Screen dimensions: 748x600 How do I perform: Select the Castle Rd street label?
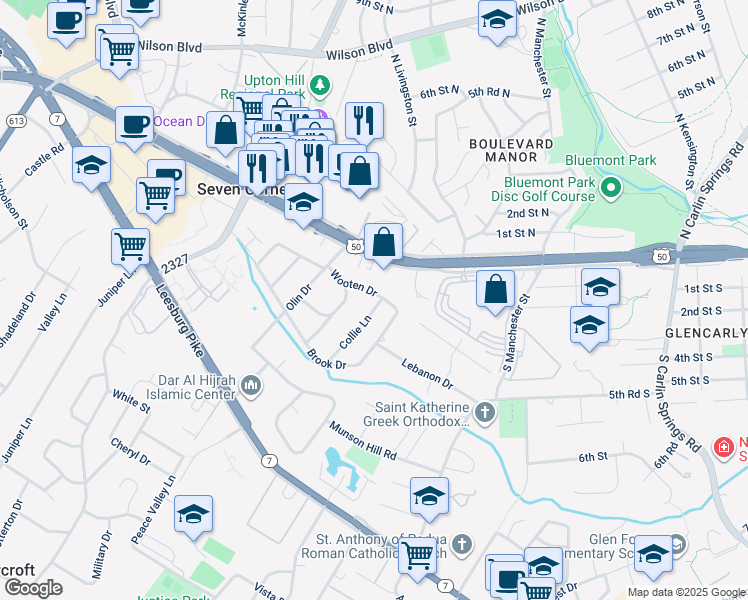(x=44, y=160)
